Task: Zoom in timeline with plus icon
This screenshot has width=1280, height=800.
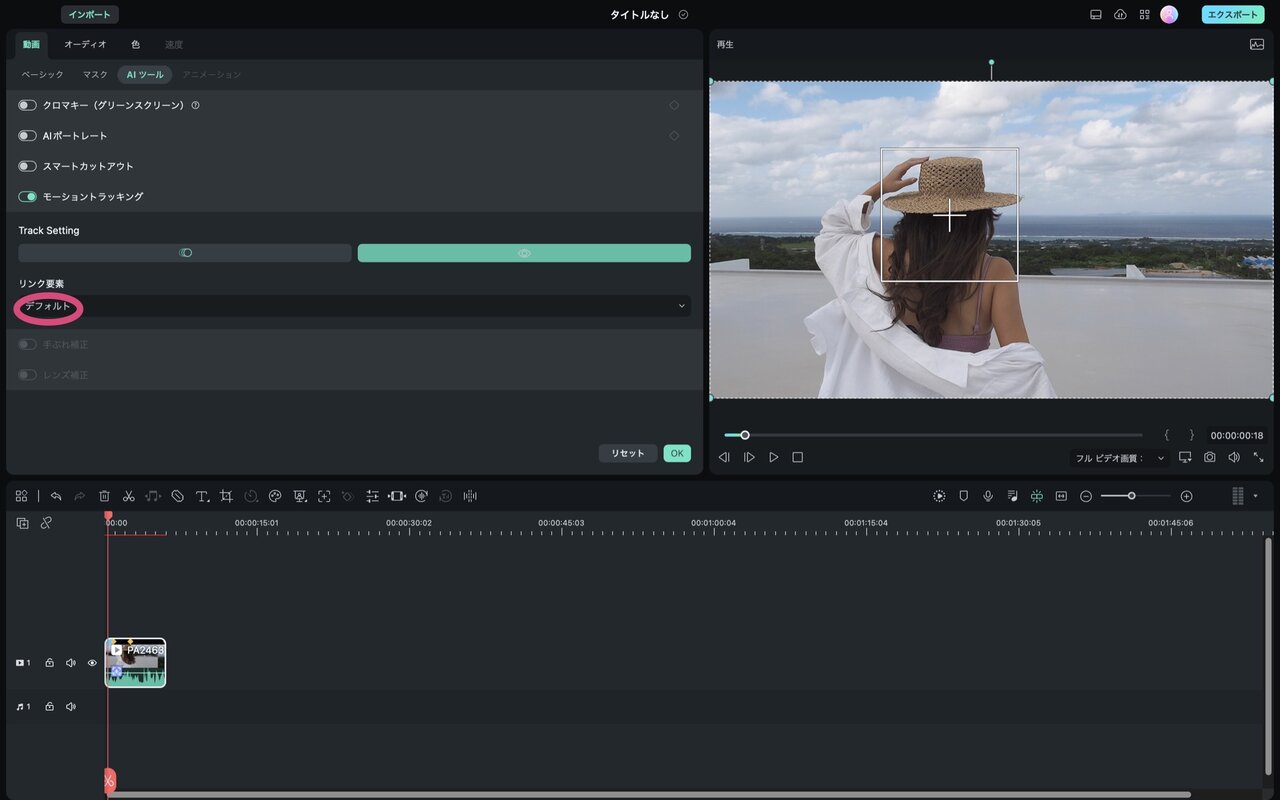Action: (1186, 496)
